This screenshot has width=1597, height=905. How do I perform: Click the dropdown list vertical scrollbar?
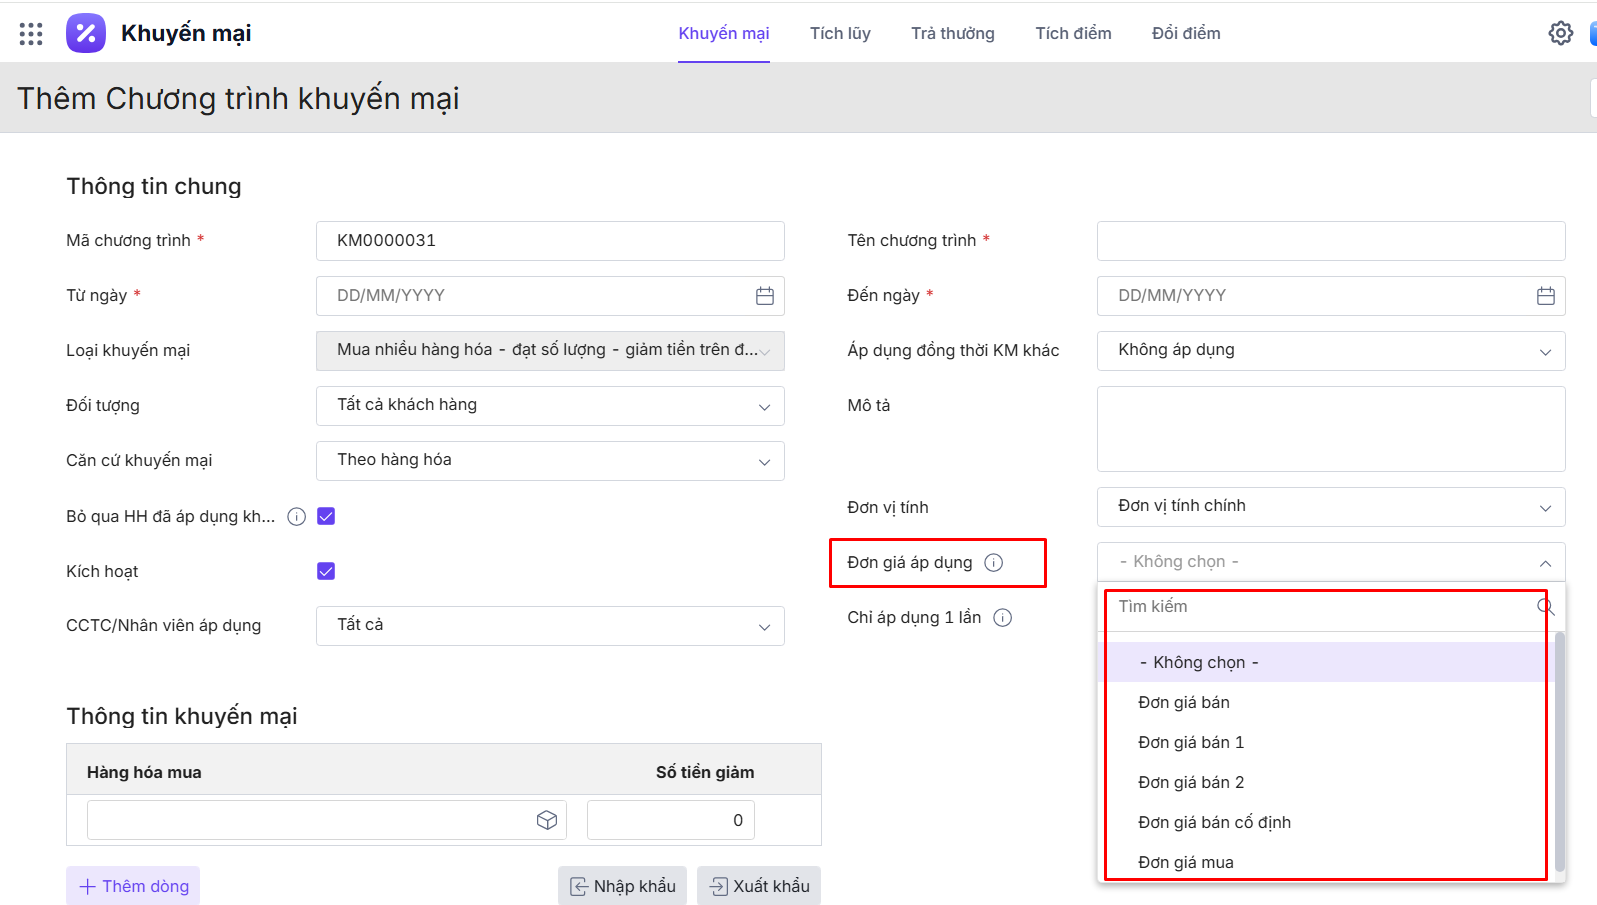coord(1559,750)
